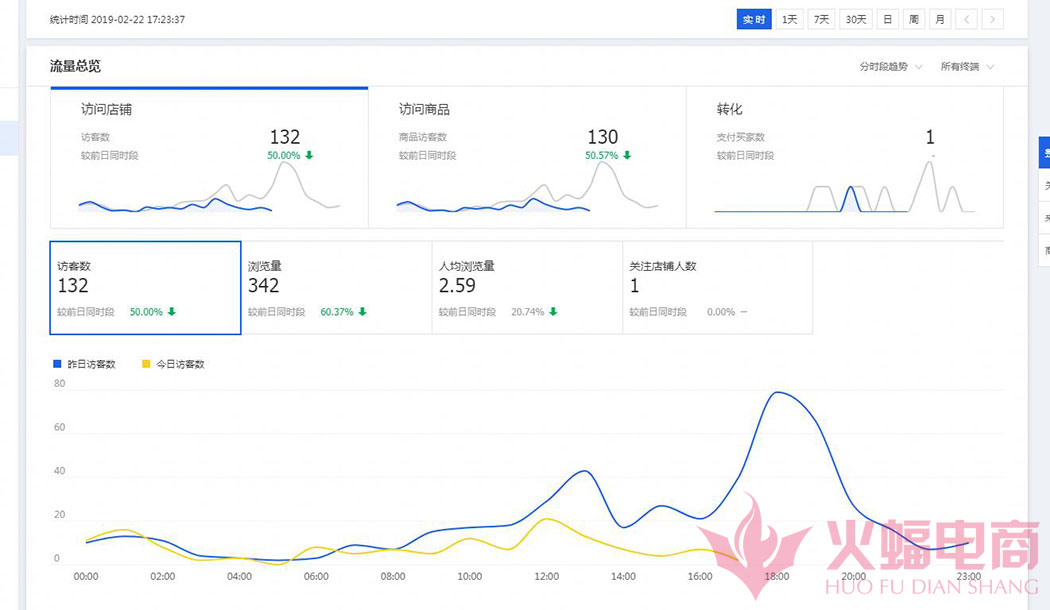Click the next period arrow button
1050x610 pixels.
click(992, 19)
